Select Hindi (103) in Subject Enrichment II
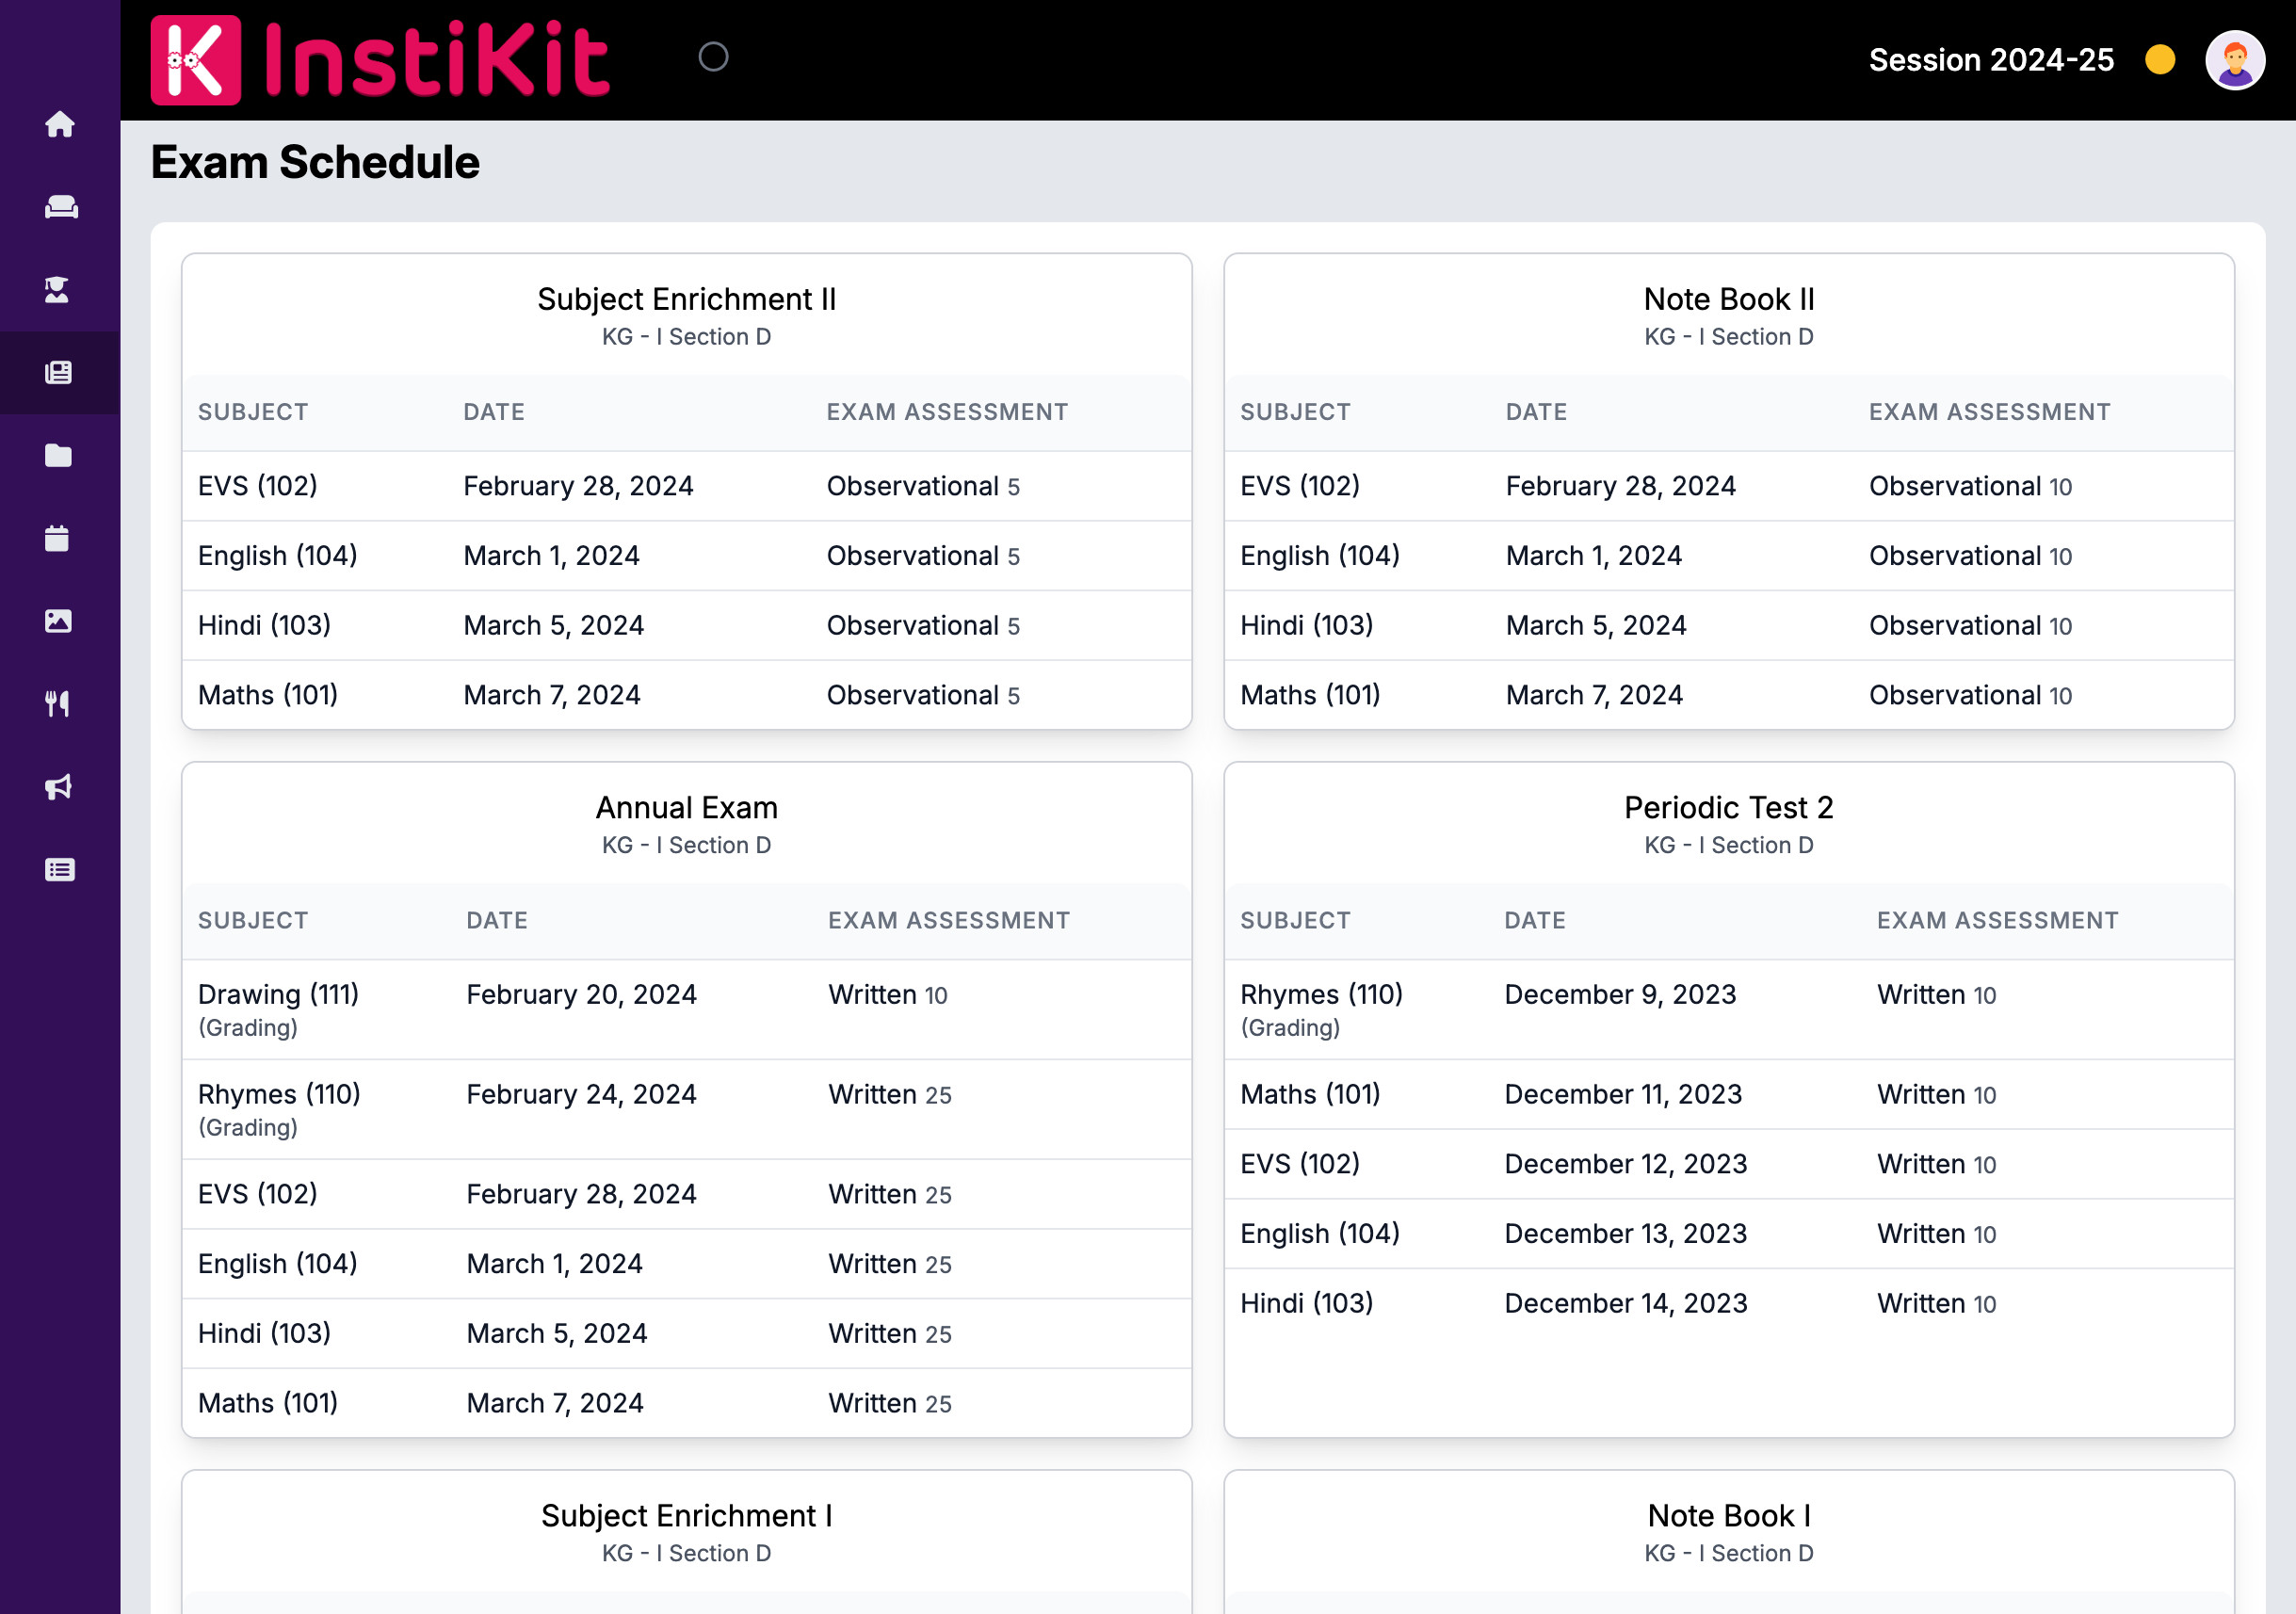2296x1614 pixels. pos(264,626)
